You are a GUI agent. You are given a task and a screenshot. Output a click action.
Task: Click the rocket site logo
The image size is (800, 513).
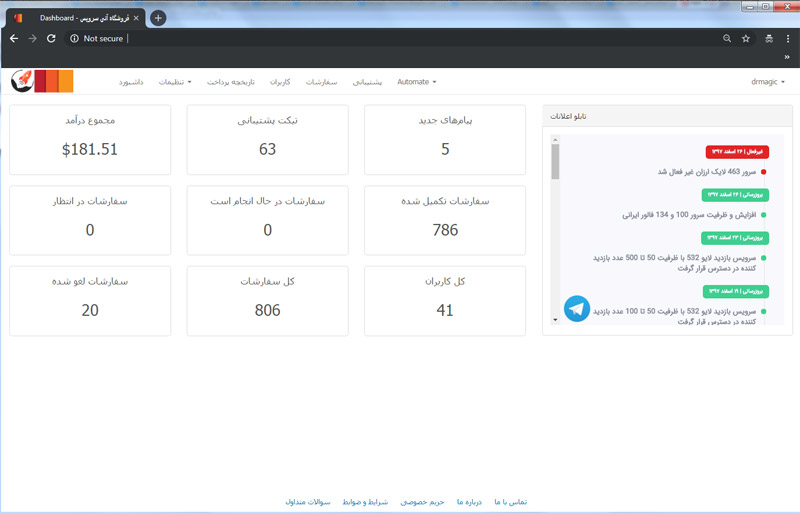tap(22, 81)
